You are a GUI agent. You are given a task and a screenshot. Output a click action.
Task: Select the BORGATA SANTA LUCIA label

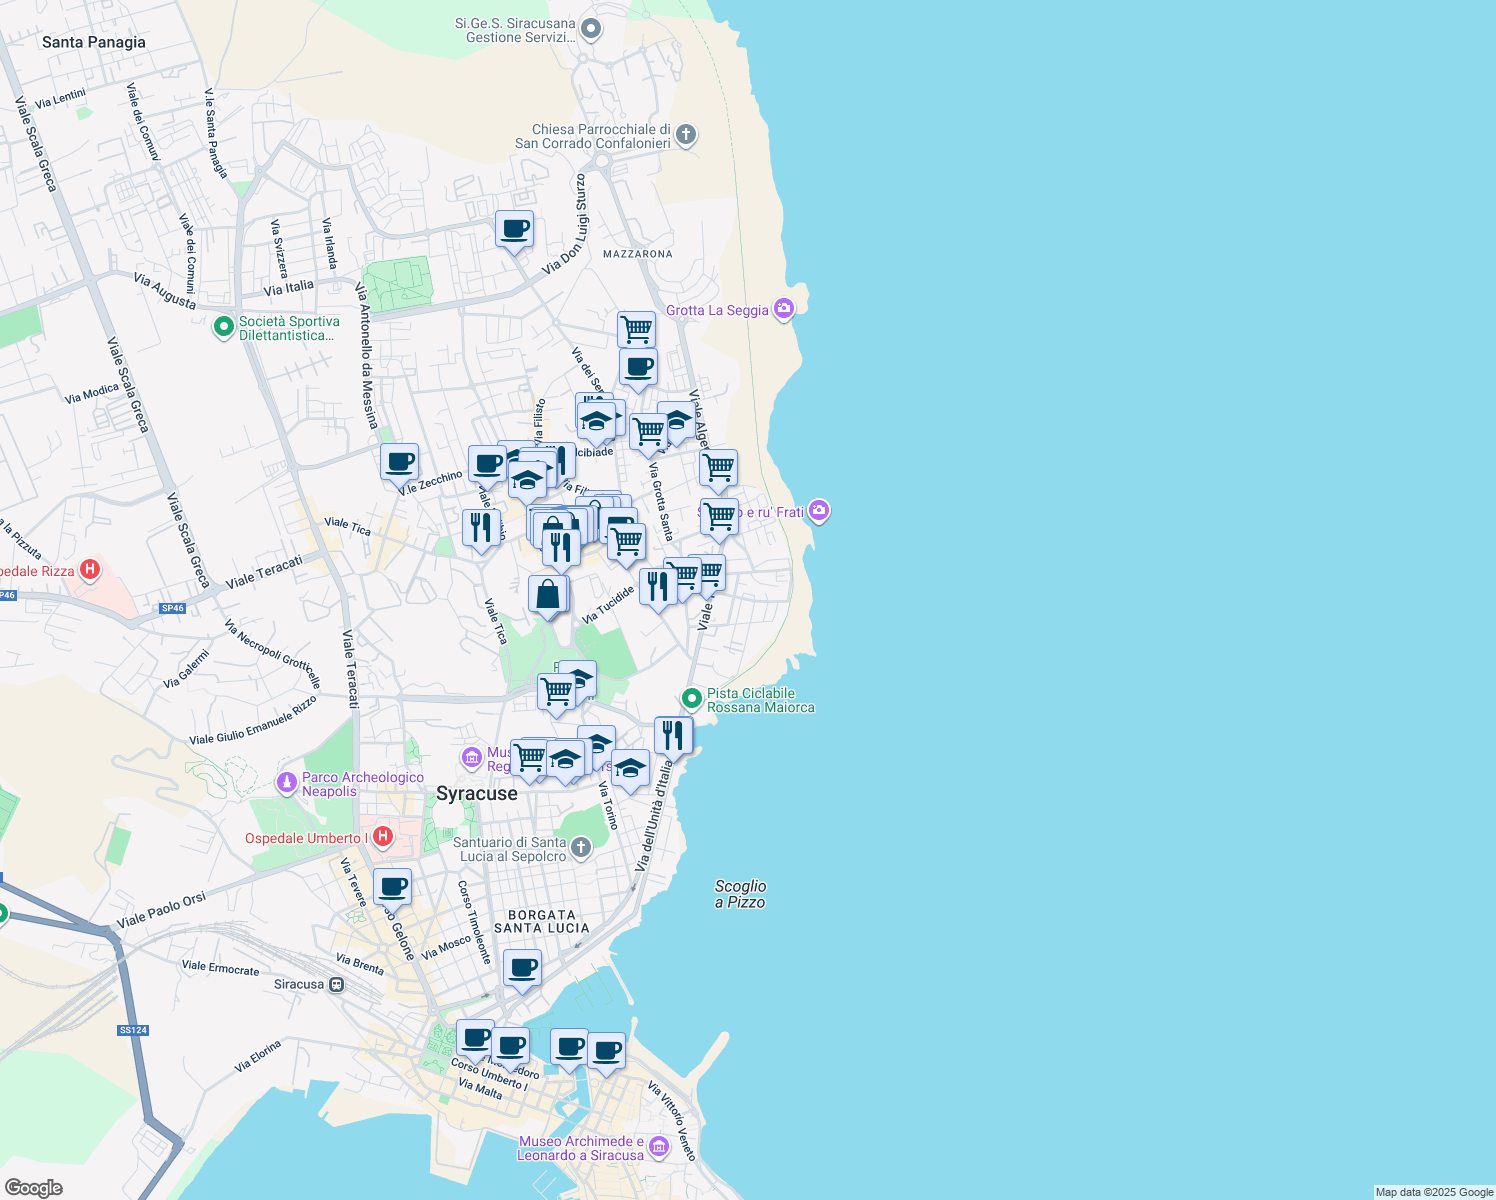[542, 922]
